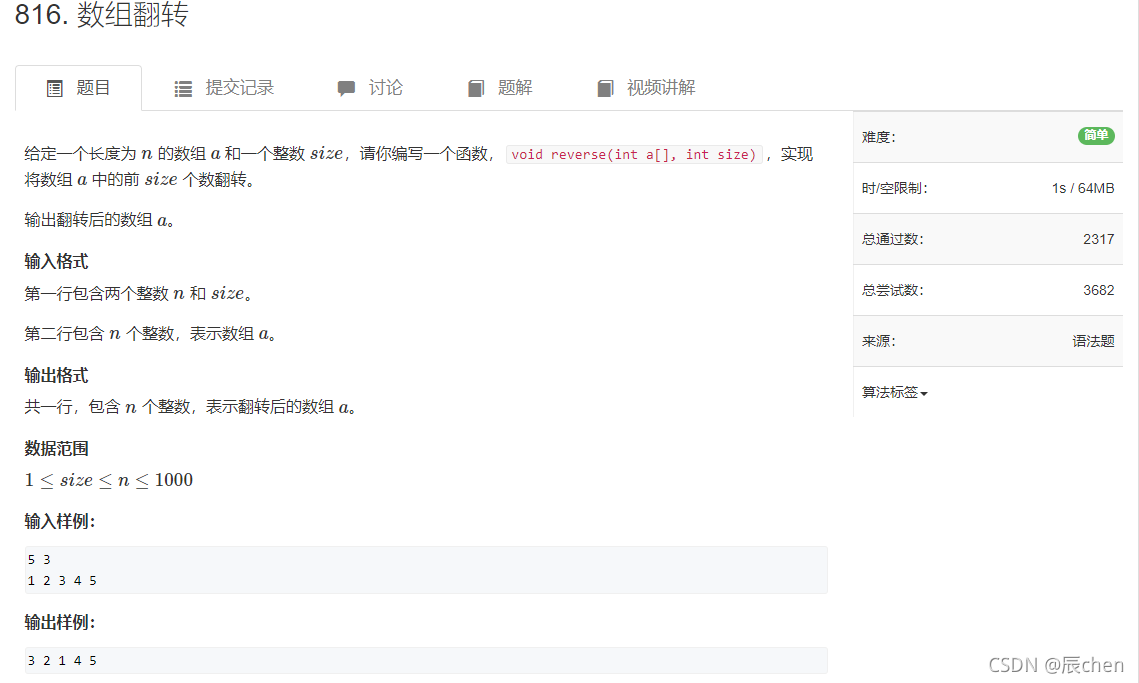This screenshot has width=1139, height=683.
Task: Click the document icon on the 题目 tab
Action: (55, 87)
